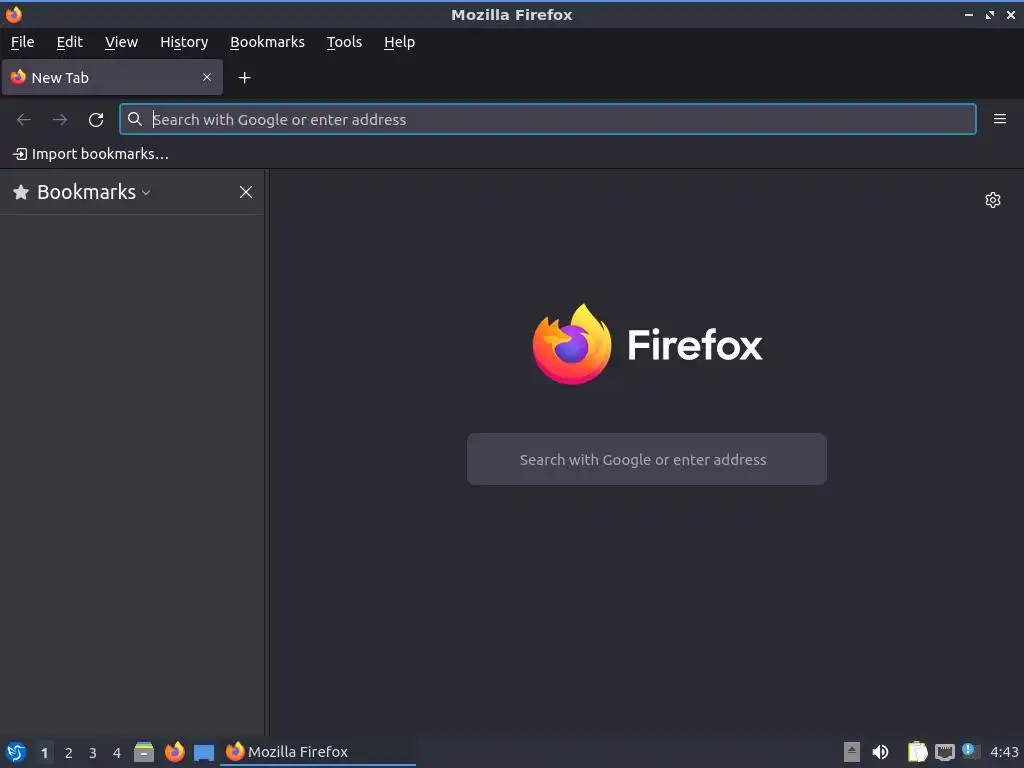Click the forward navigation arrow
This screenshot has width=1024, height=768.
(x=59, y=120)
